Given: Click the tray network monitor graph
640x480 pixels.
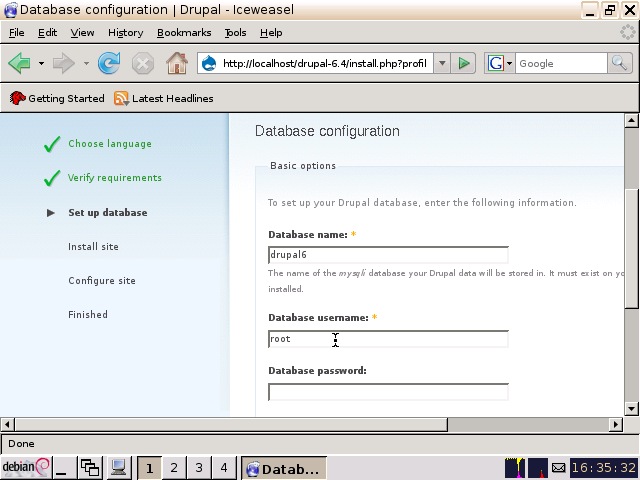Looking at the screenshot, I should tap(538, 468).
